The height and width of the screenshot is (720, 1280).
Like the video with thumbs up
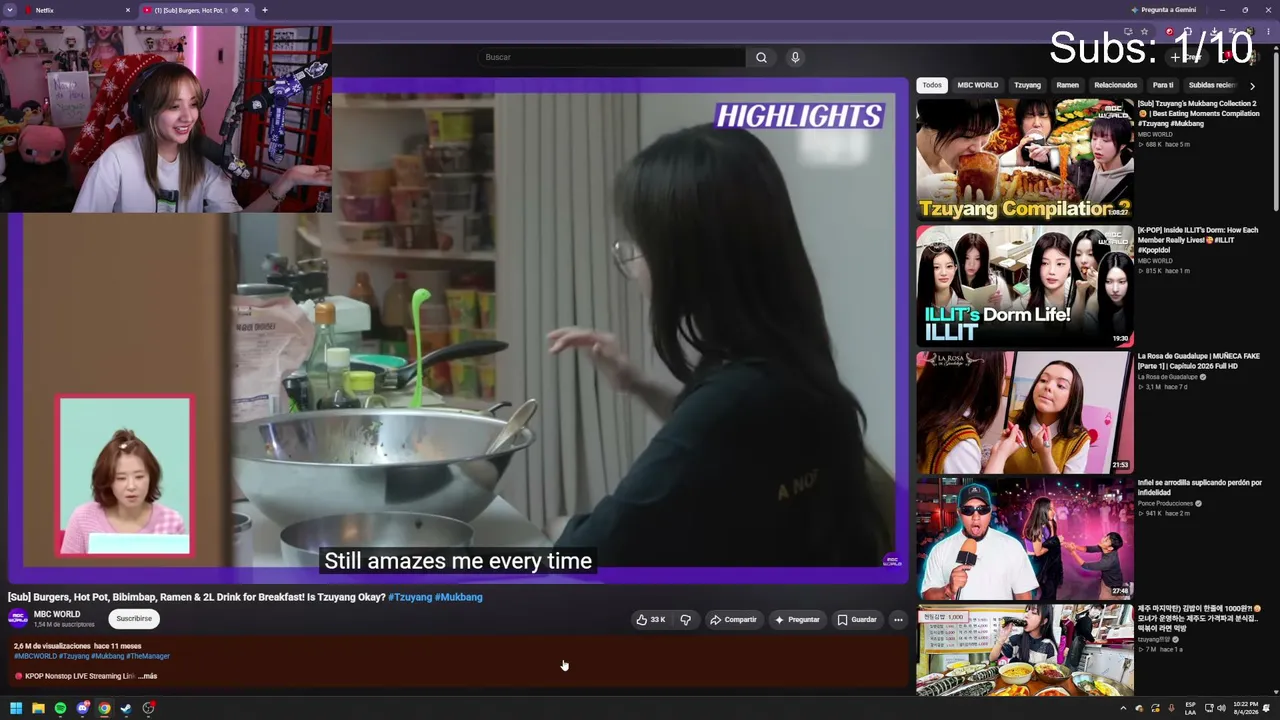(x=650, y=620)
